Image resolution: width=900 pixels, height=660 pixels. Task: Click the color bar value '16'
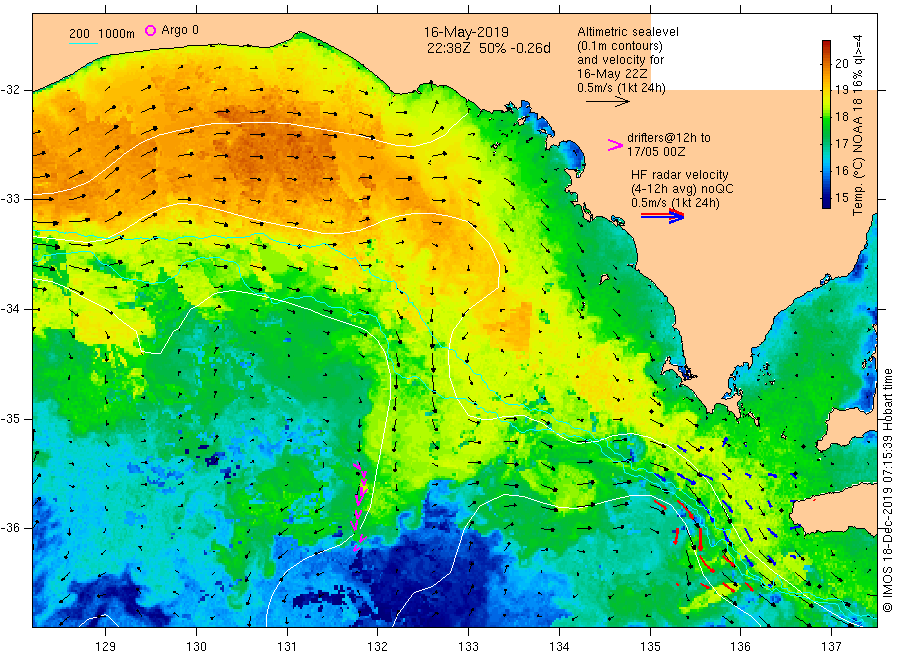coord(841,170)
